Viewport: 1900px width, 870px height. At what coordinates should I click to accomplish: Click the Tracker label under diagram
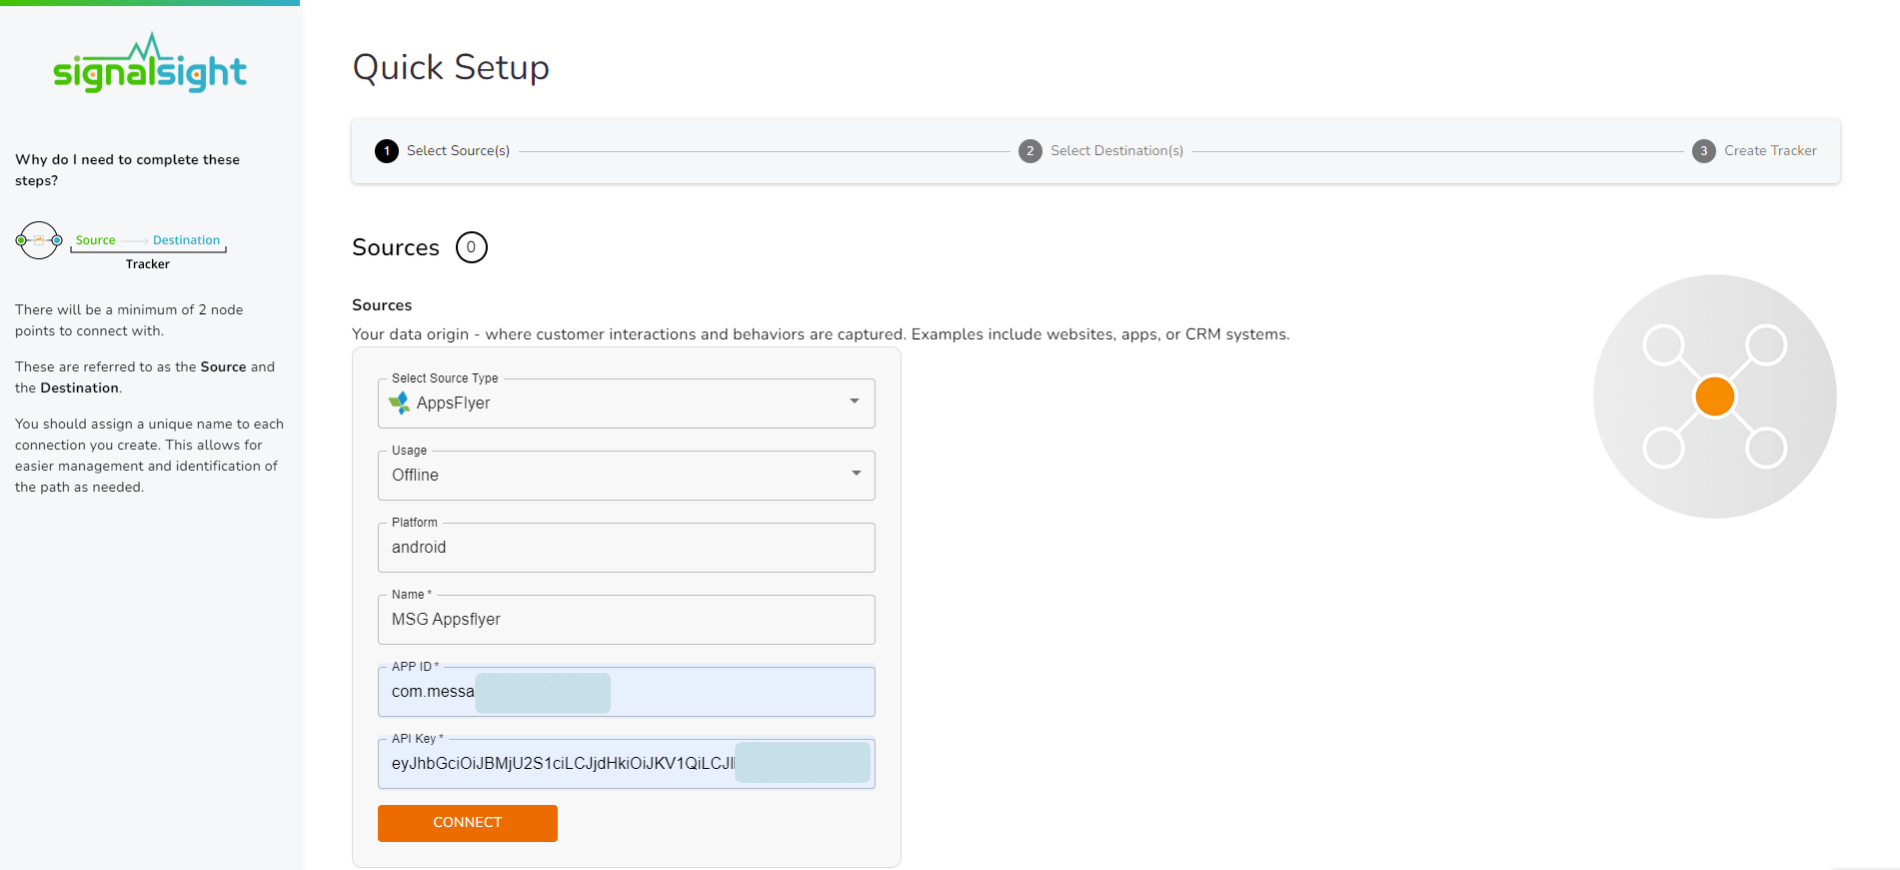point(148,264)
